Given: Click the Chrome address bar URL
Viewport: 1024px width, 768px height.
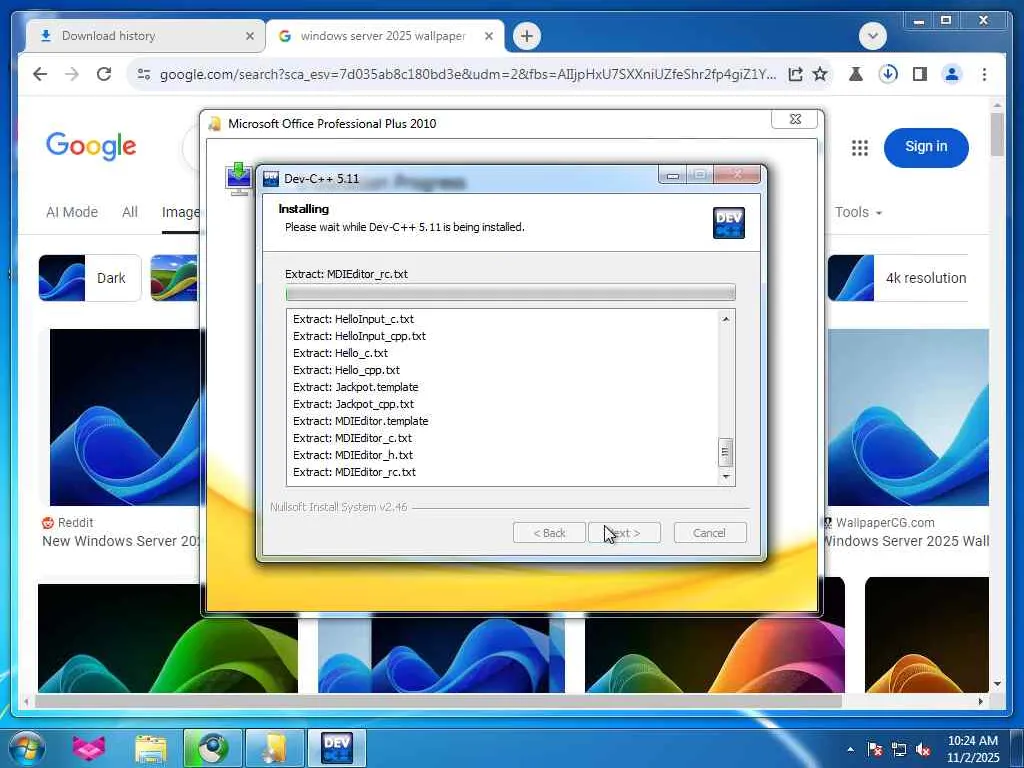Looking at the screenshot, I should (468, 74).
